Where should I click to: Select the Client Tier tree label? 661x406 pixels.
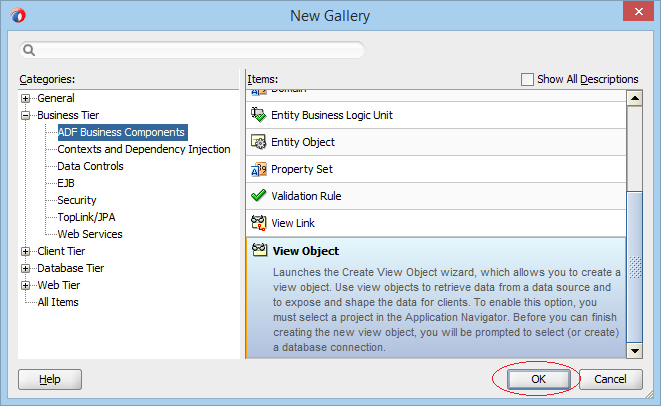(61, 251)
